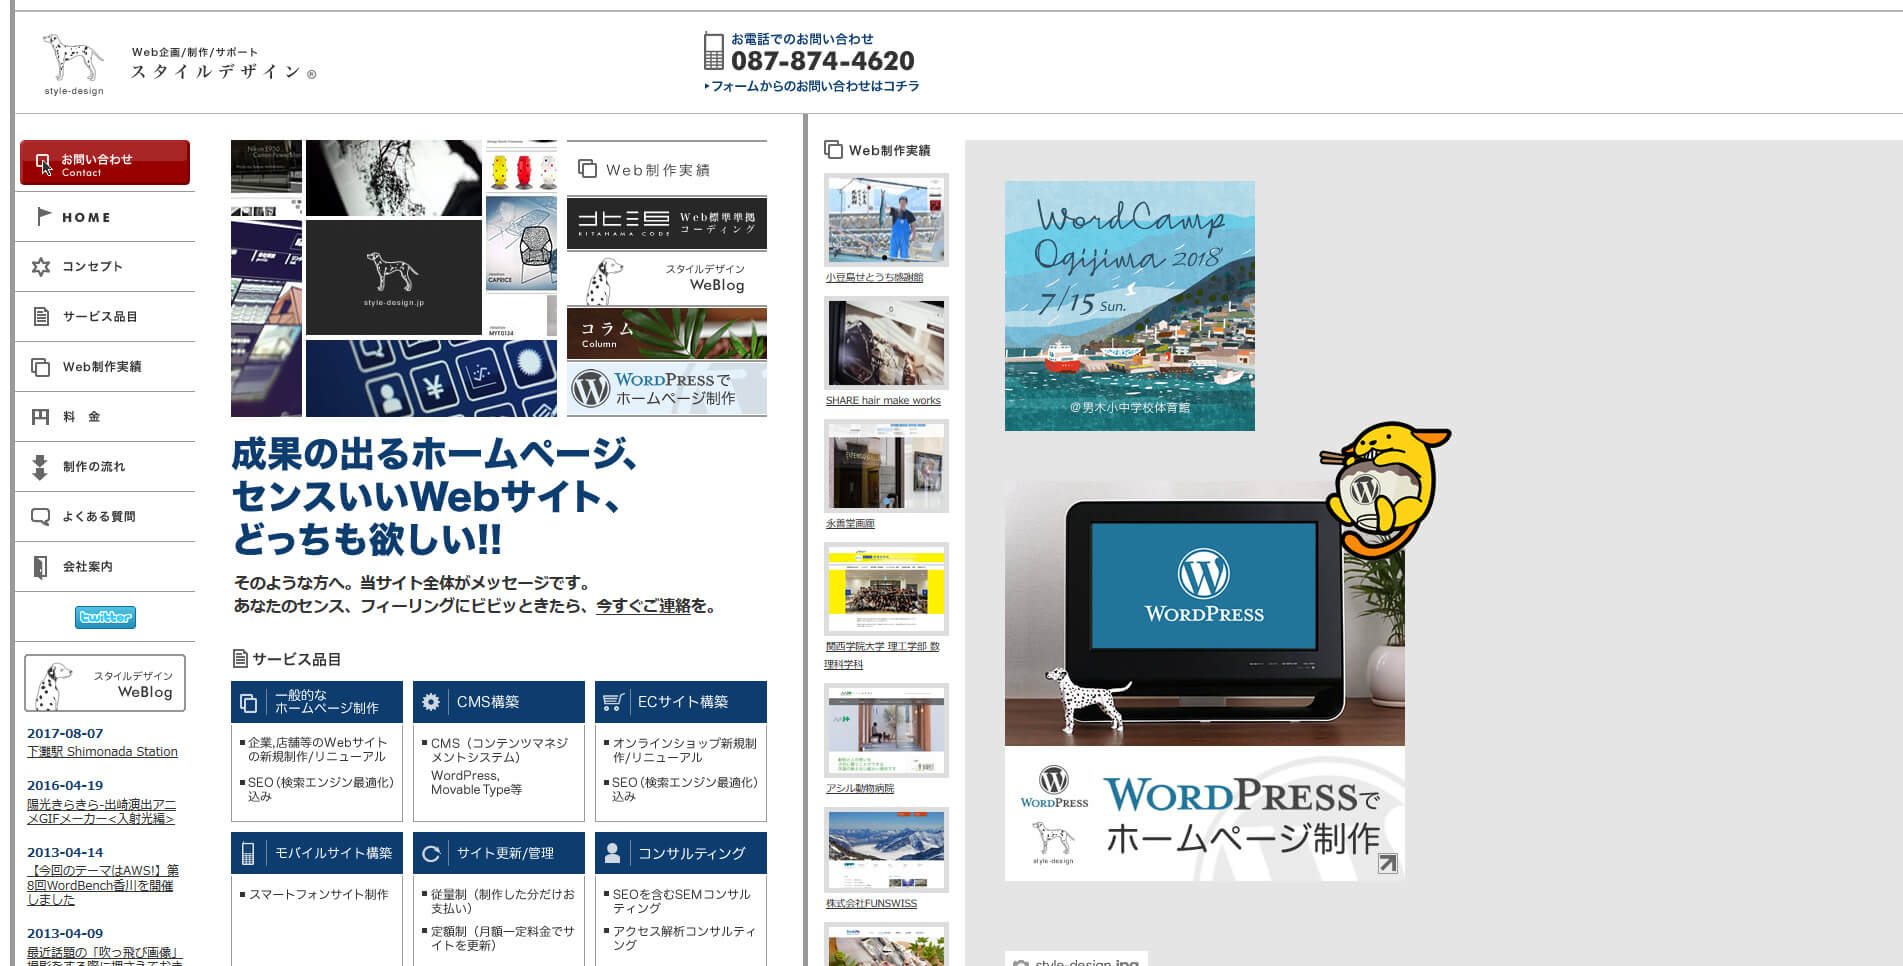This screenshot has height=966, width=1903.
Task: Open the 永善堂画廊 portfolio thumbnail
Action: click(x=886, y=466)
